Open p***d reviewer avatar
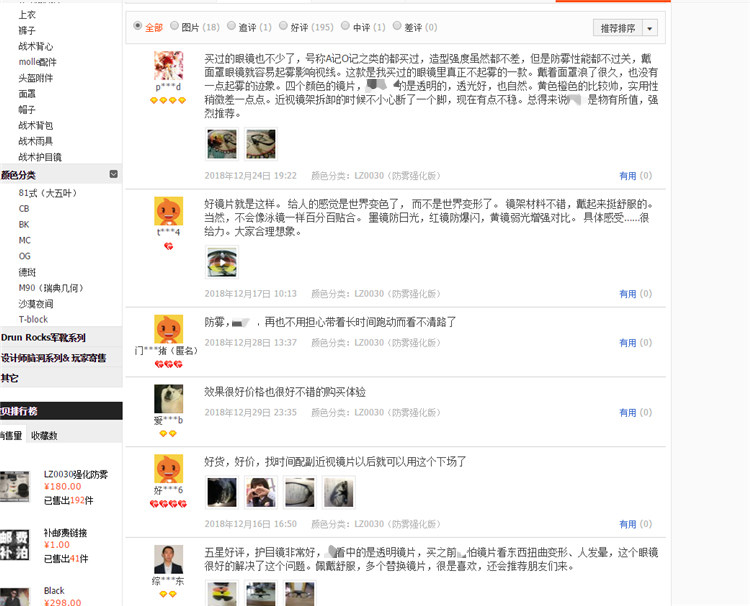Image resolution: width=750 pixels, height=606 pixels. (x=168, y=66)
